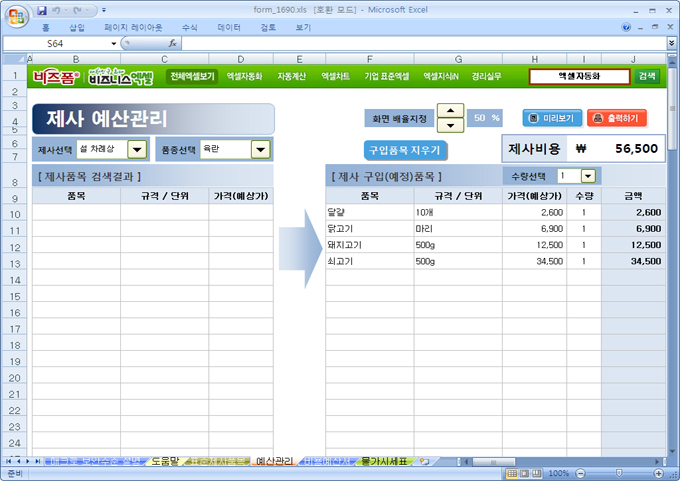
Task: Click the Undo icon in Quick Access
Action: click(56, 10)
